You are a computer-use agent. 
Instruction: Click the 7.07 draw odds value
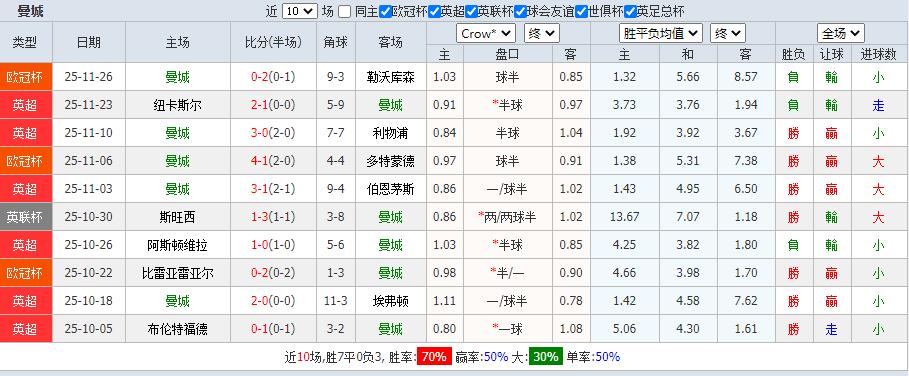688,217
